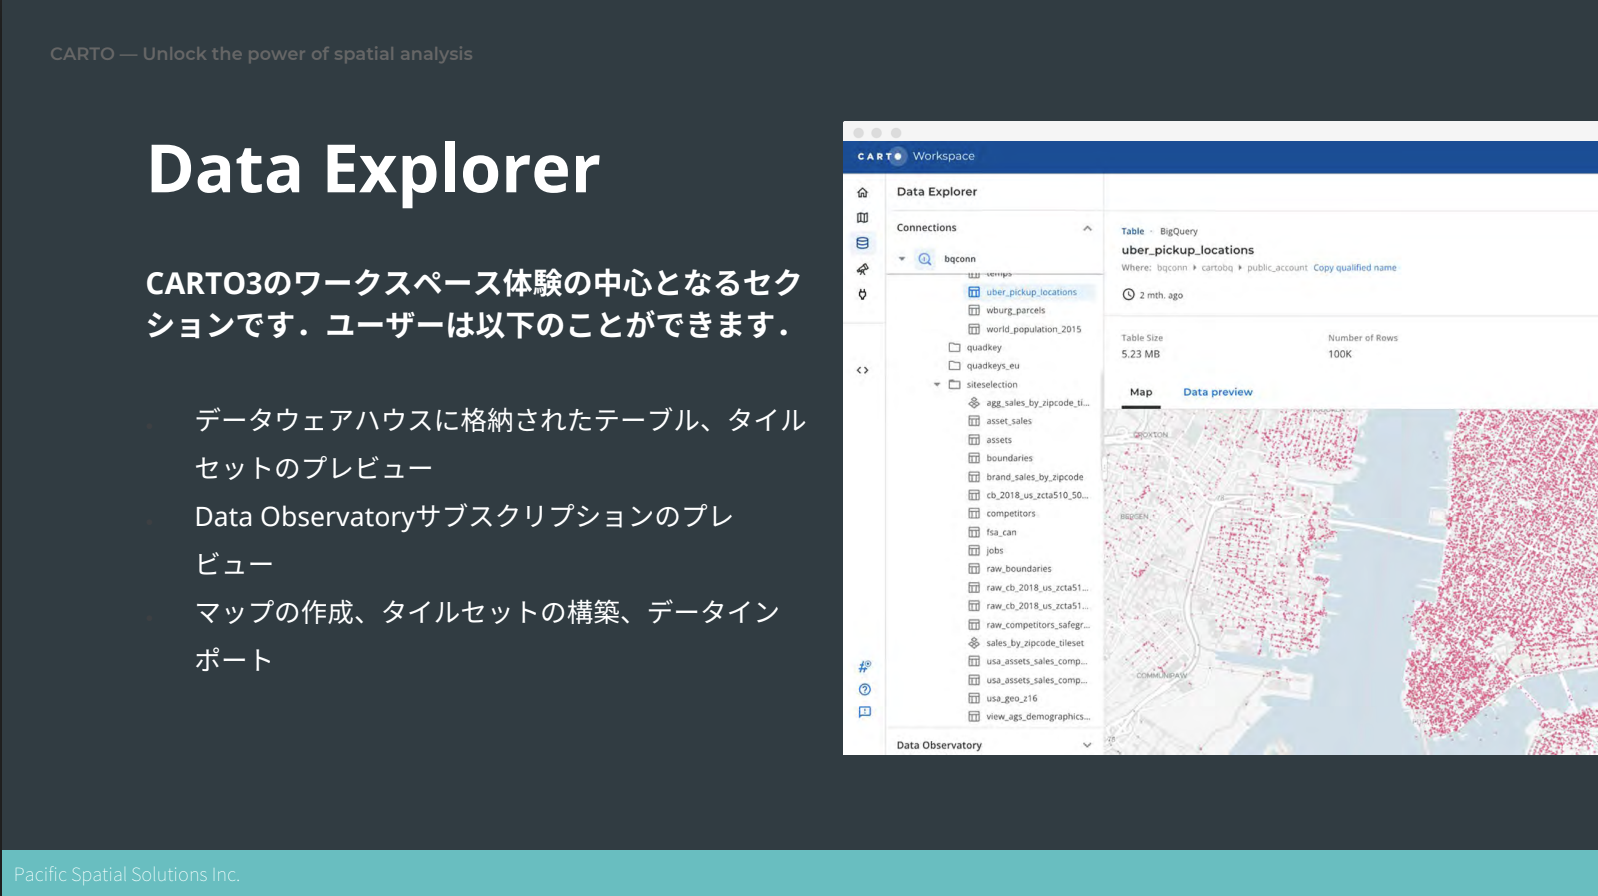Select the view_ags_demographics table
This screenshot has height=896, width=1598.
coord(1037,717)
